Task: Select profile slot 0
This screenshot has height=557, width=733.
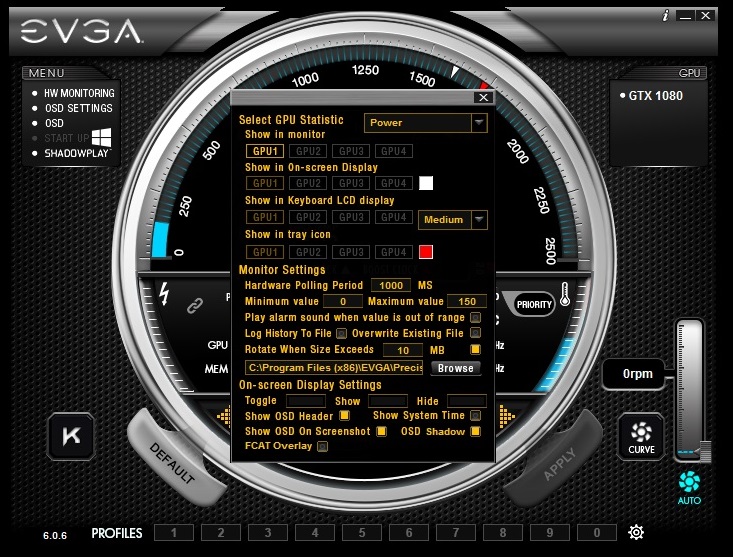Action: click(x=596, y=533)
